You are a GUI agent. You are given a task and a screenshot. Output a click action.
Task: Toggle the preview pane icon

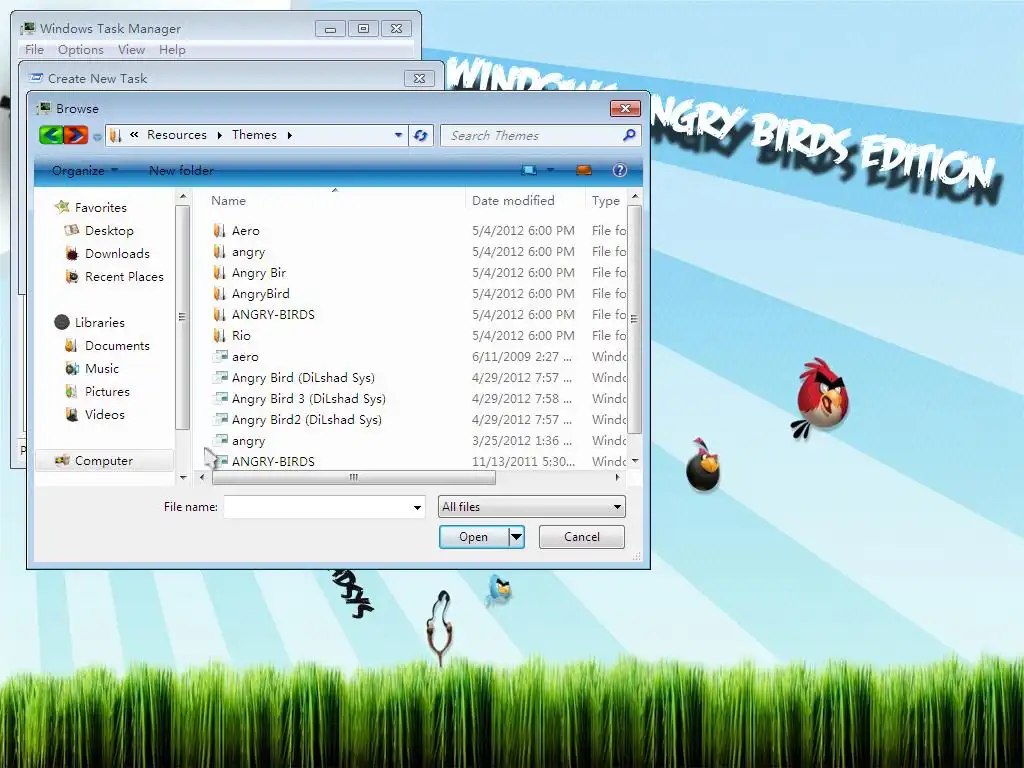(x=584, y=170)
